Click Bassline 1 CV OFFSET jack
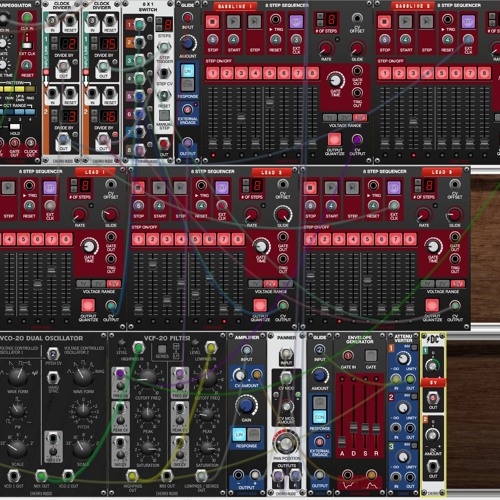500x500 pixels. 357,18
